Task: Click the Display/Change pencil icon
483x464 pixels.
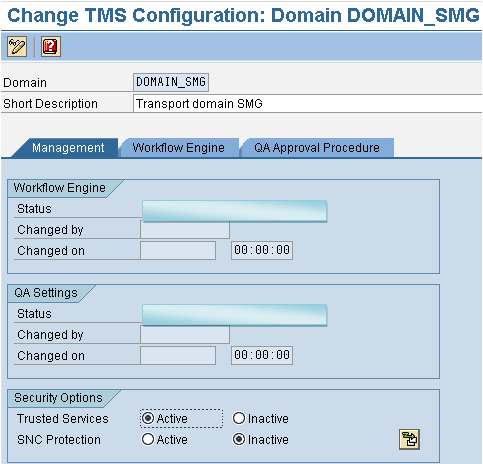Action: [x=17, y=47]
